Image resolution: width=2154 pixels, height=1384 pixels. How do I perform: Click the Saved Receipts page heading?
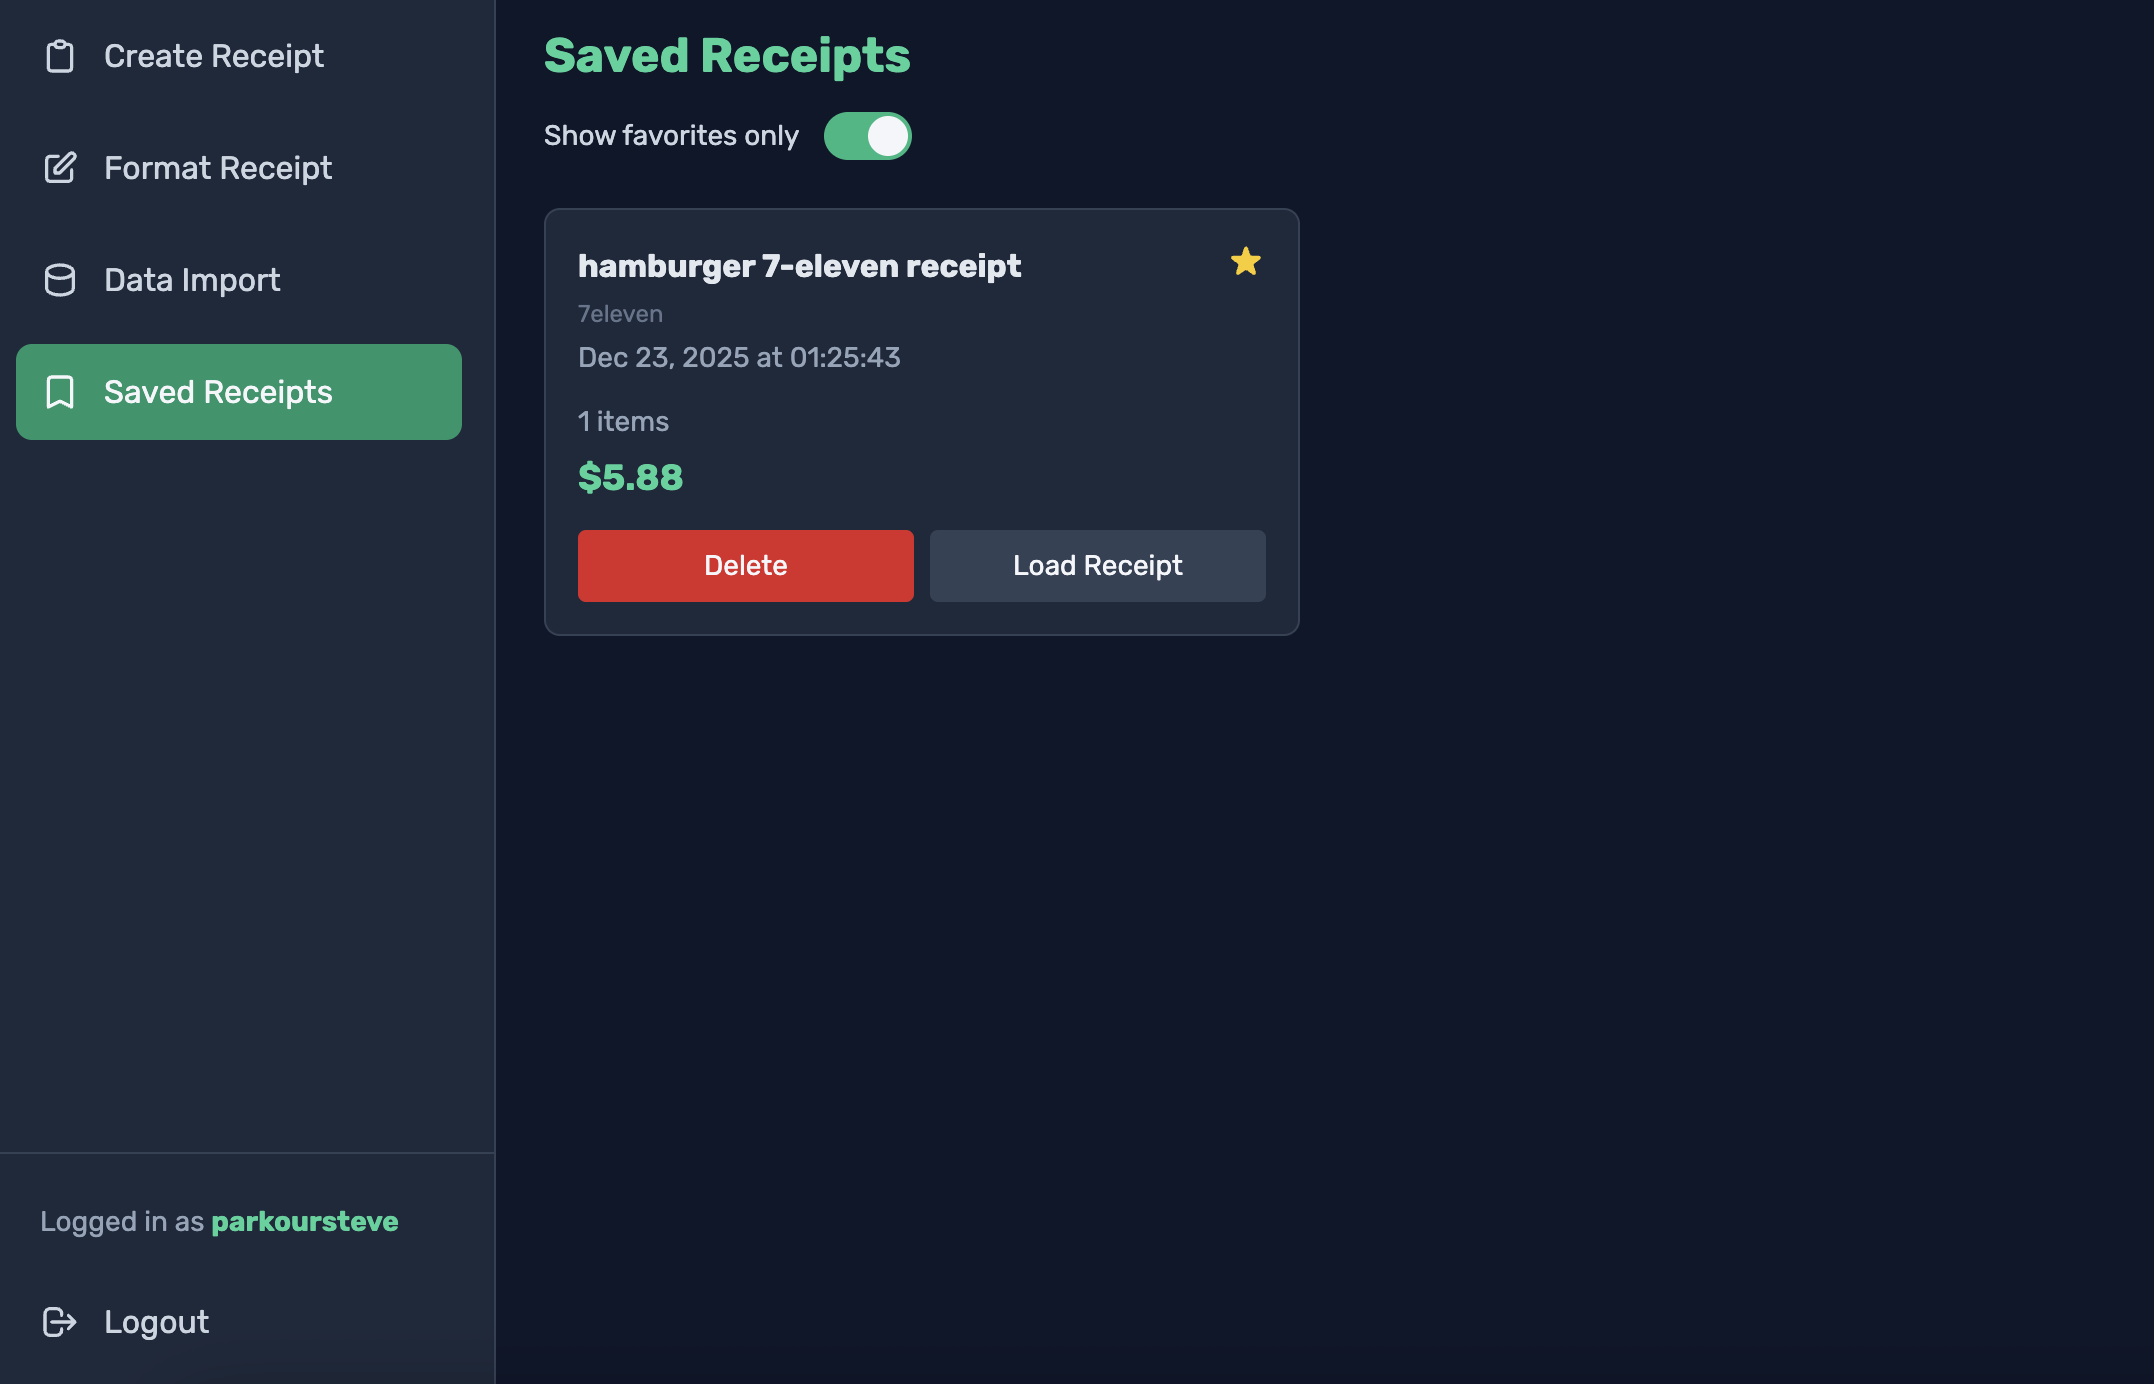tap(727, 56)
